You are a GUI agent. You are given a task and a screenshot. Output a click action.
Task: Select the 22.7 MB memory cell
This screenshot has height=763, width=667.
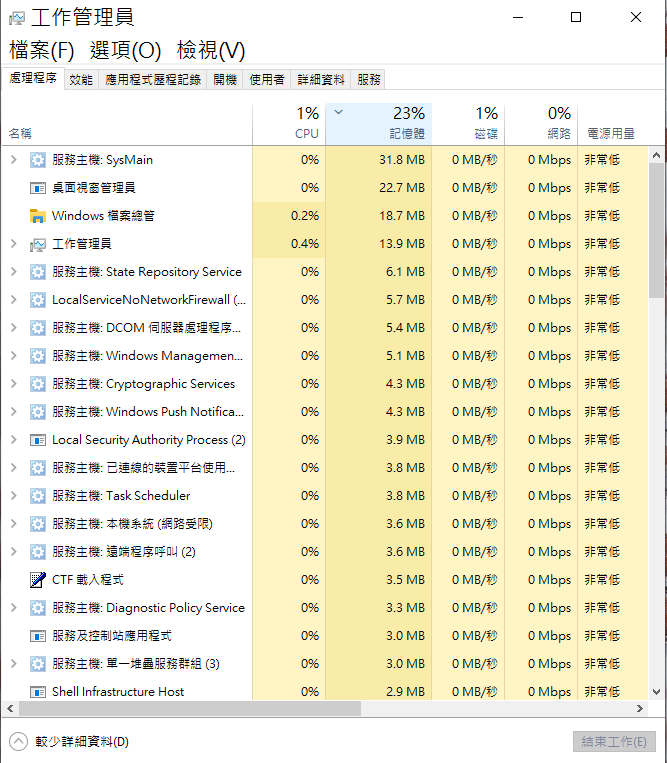coord(379,188)
